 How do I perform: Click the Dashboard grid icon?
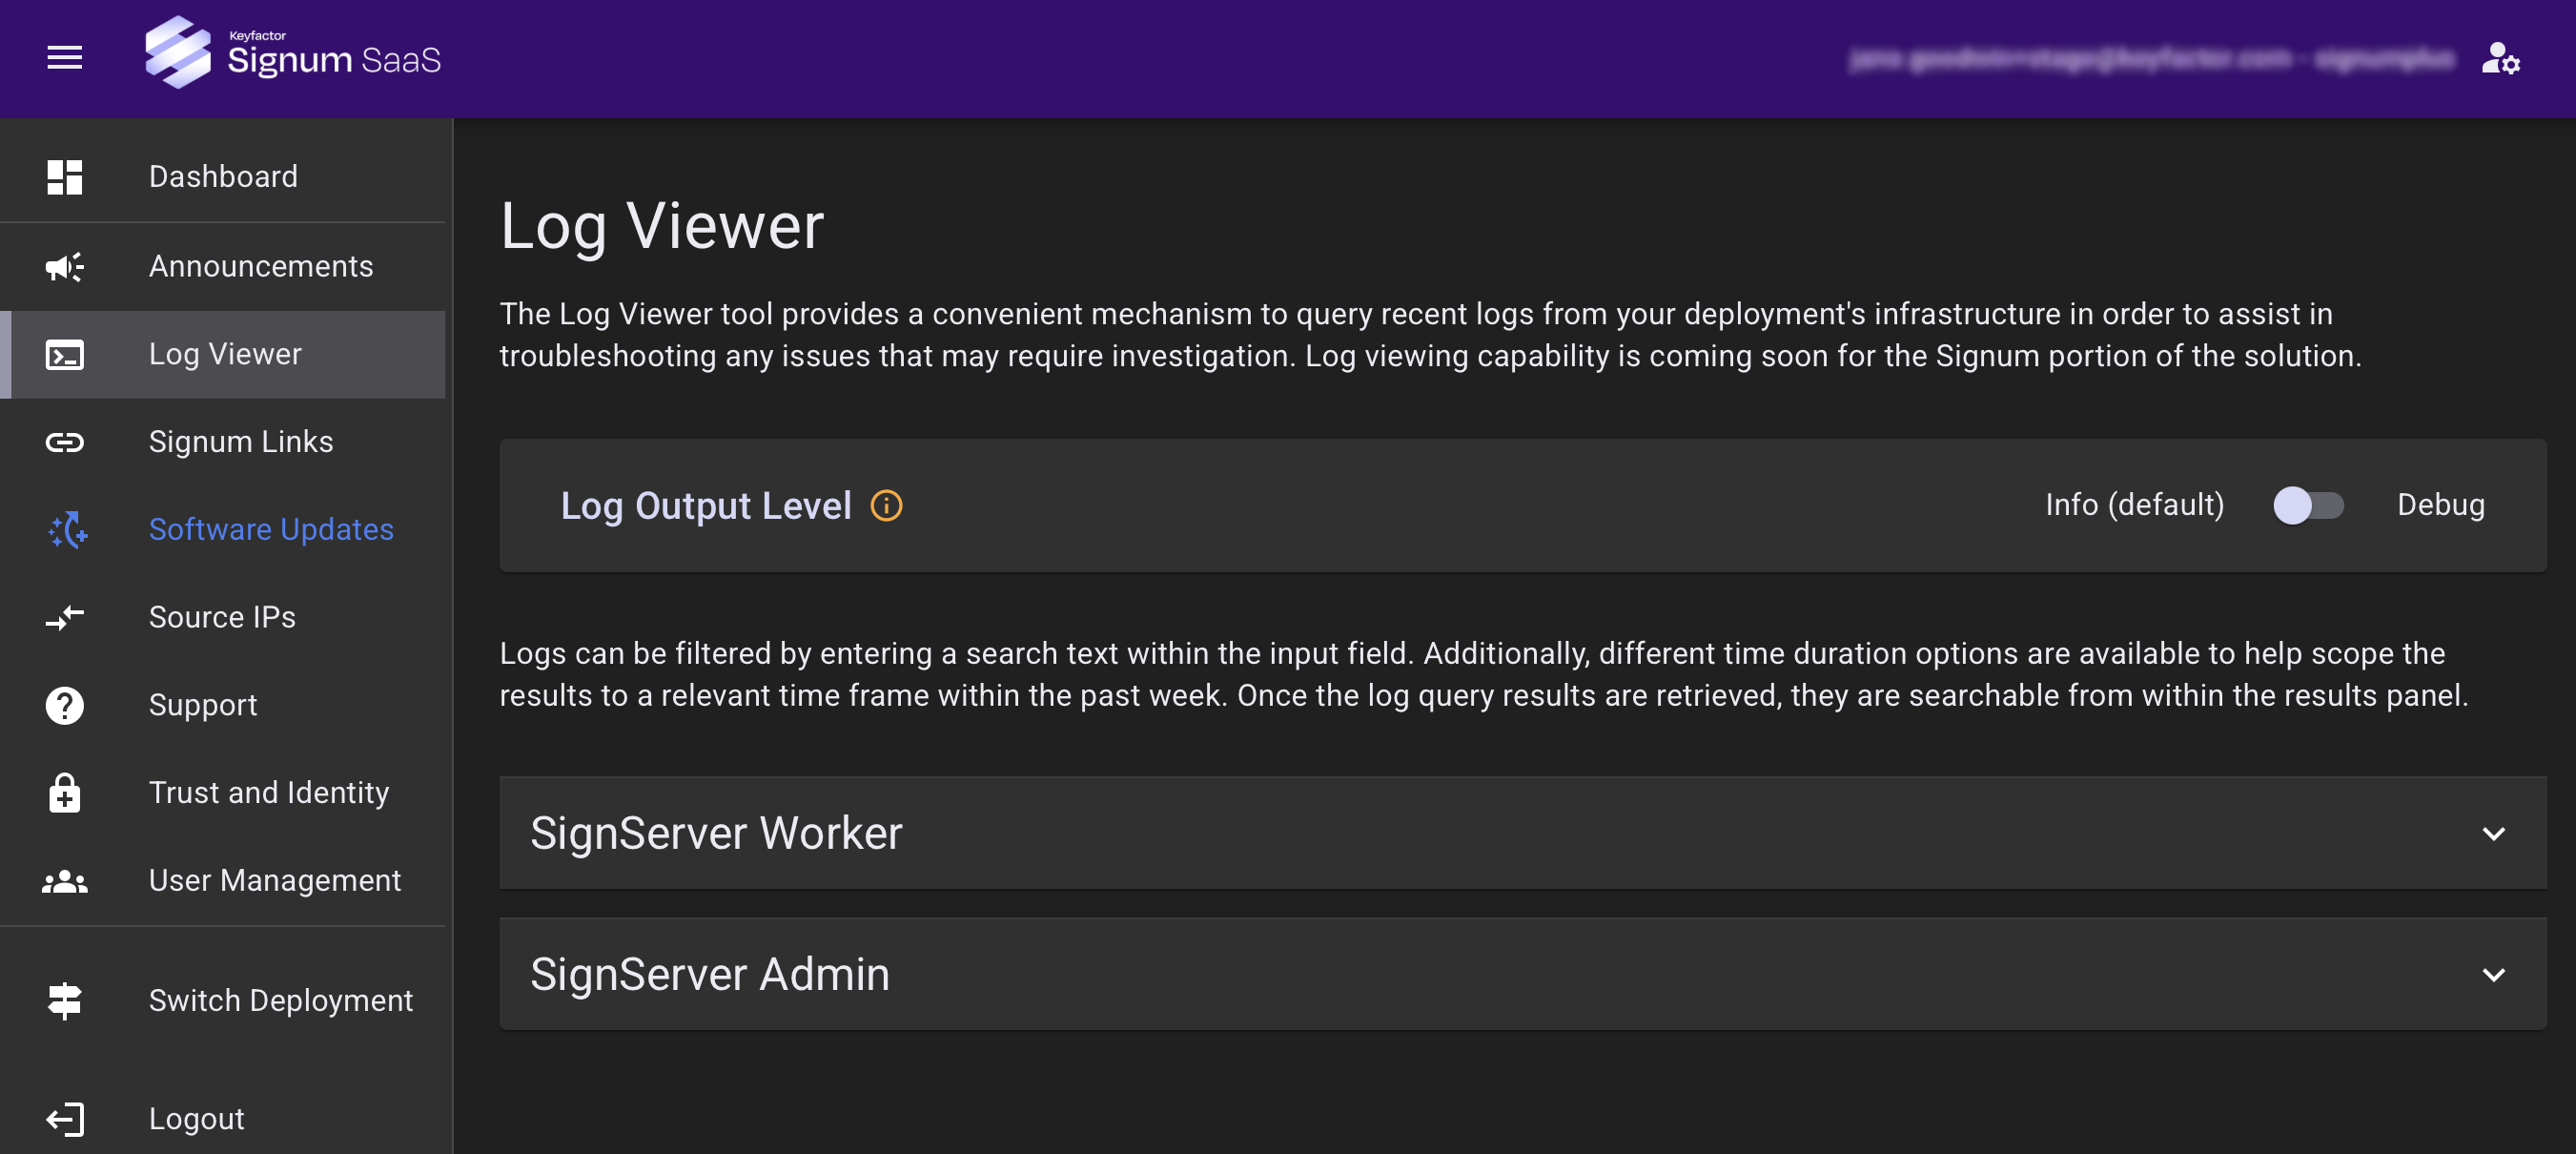coord(65,177)
